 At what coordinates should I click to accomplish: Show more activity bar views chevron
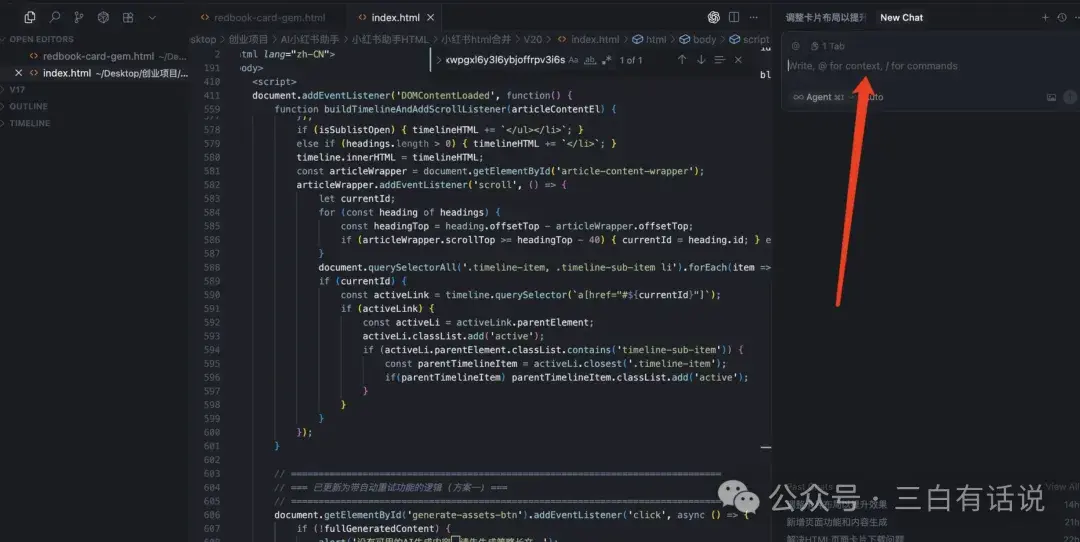[x=152, y=17]
